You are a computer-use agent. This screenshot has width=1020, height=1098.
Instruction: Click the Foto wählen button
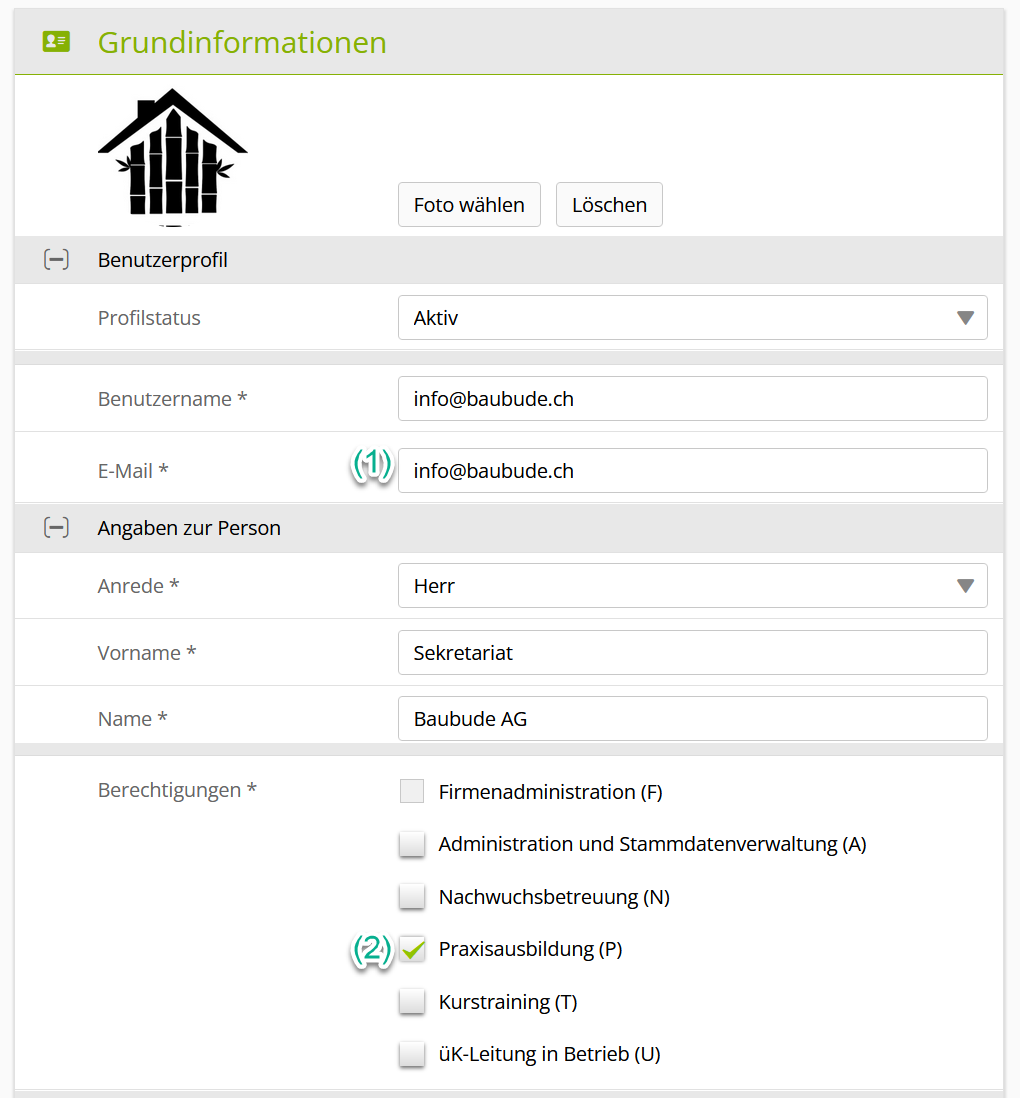click(x=469, y=205)
